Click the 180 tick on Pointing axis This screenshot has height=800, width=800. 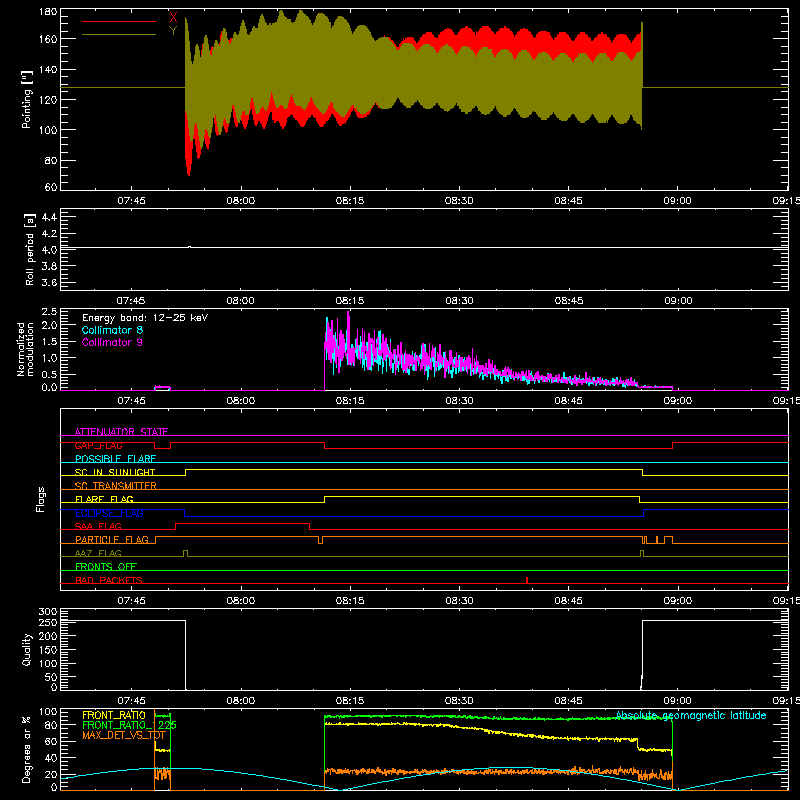tap(47, 12)
